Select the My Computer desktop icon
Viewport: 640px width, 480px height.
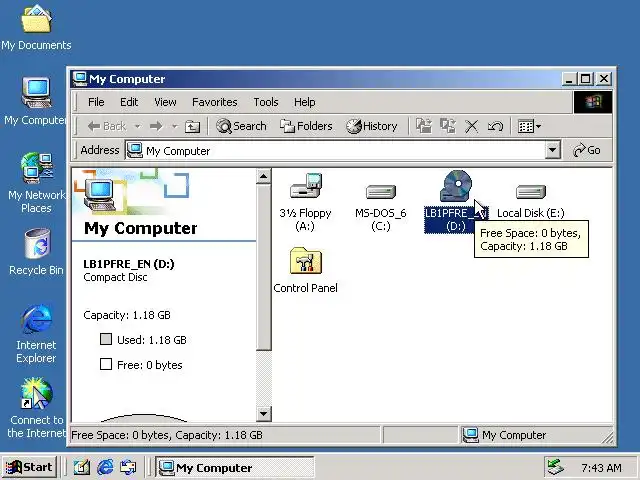click(36, 102)
